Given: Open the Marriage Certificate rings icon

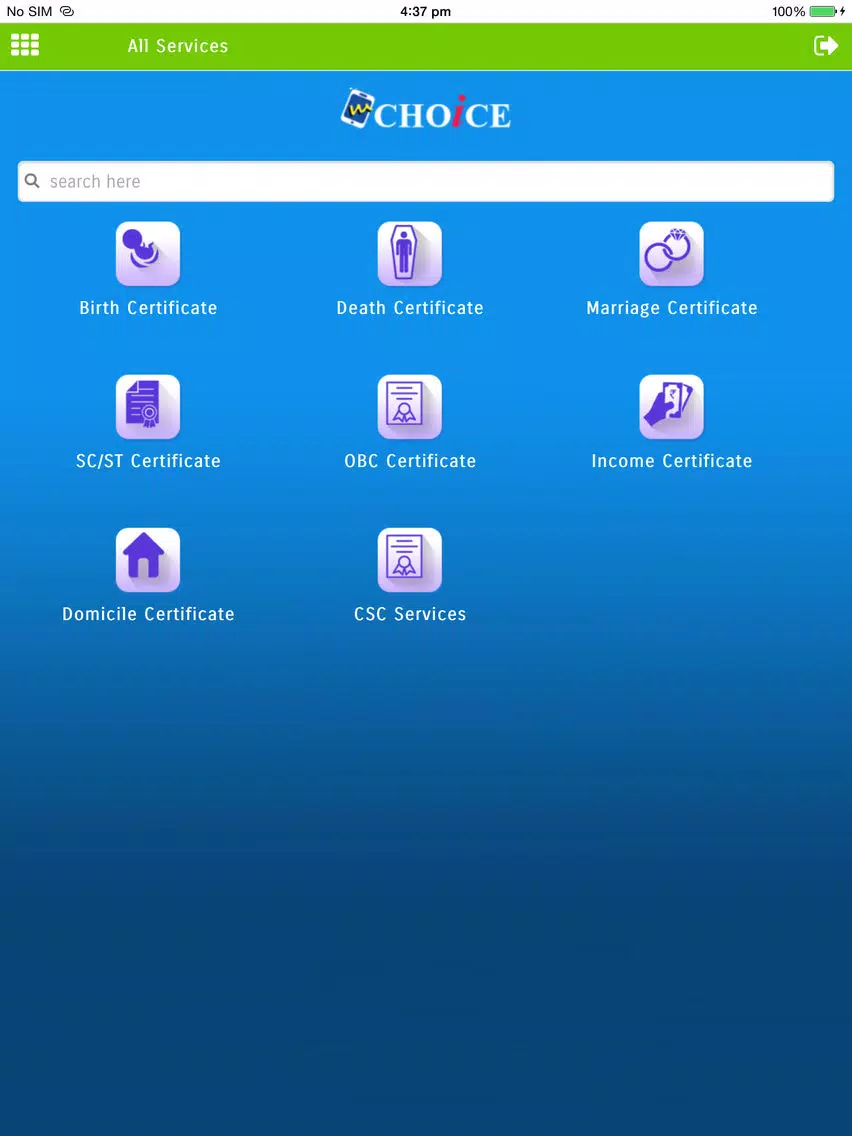Looking at the screenshot, I should tap(671, 254).
